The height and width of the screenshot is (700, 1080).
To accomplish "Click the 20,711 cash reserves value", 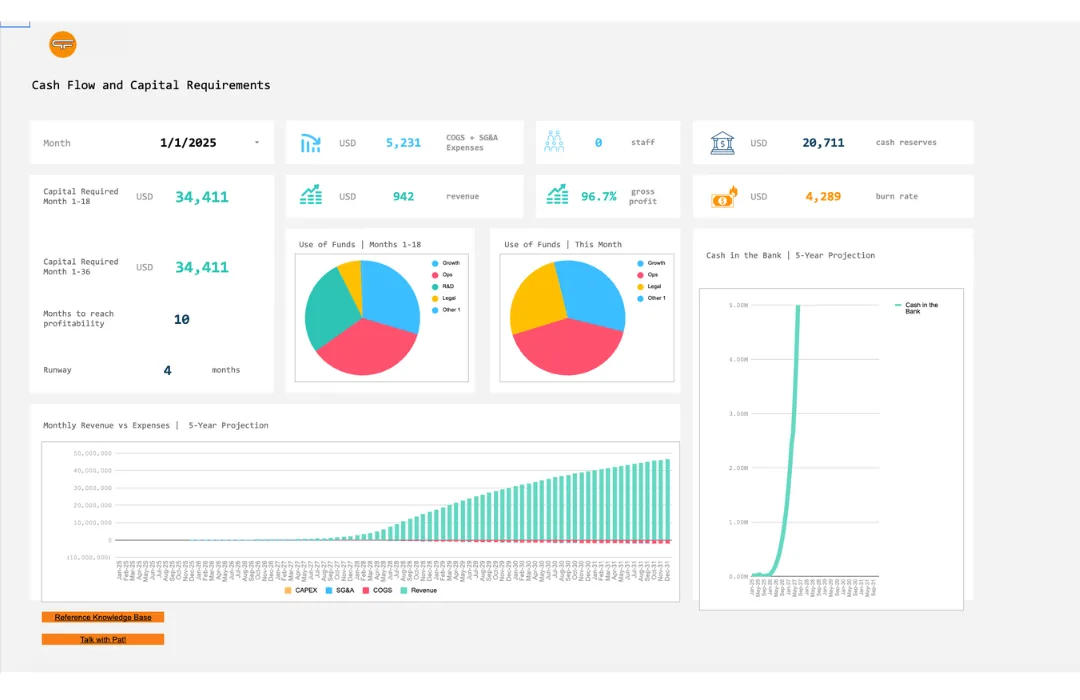I will tap(823, 143).
